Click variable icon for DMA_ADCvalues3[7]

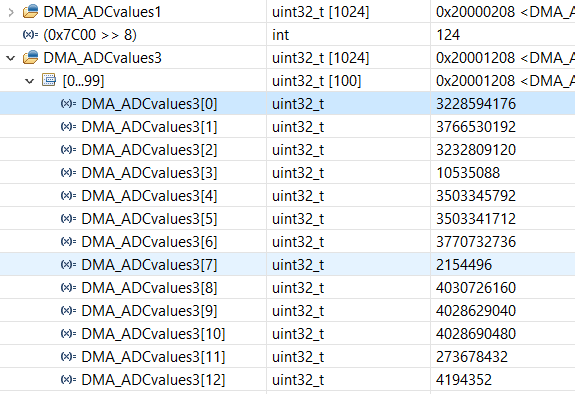tap(68, 265)
